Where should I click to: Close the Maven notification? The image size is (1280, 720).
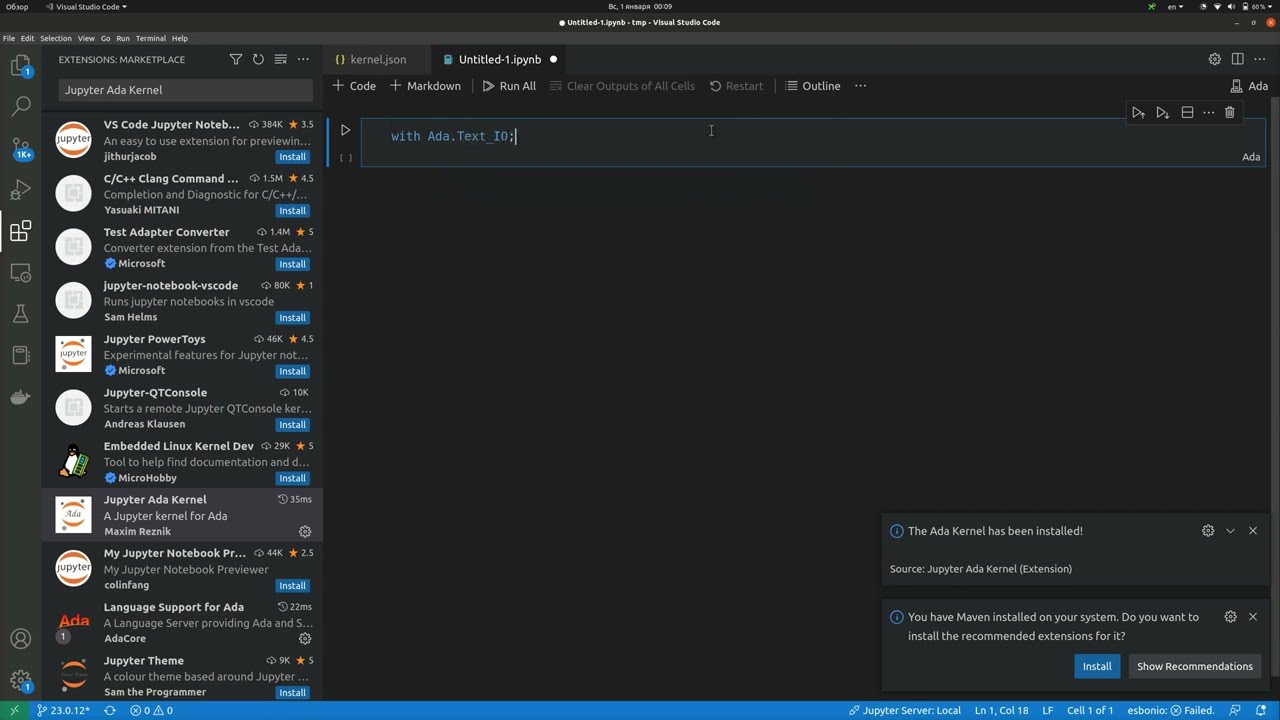coord(1252,617)
